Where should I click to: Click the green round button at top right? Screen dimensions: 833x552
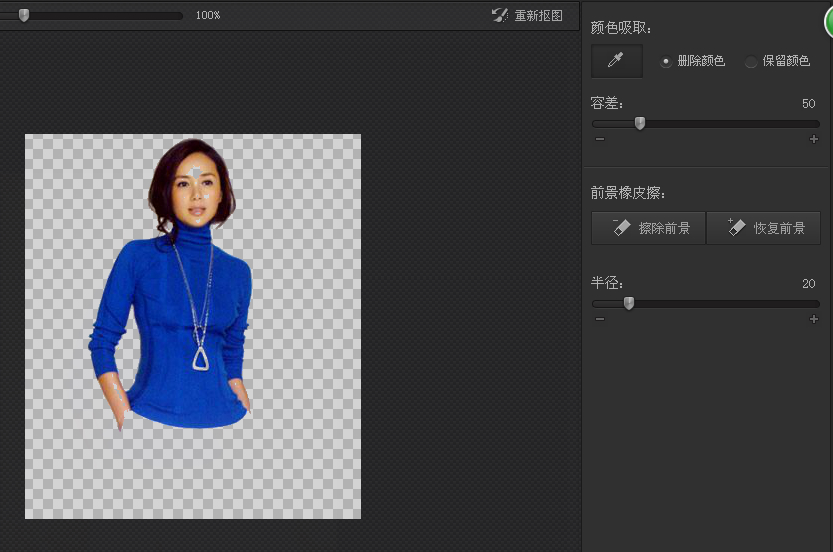tap(828, 22)
